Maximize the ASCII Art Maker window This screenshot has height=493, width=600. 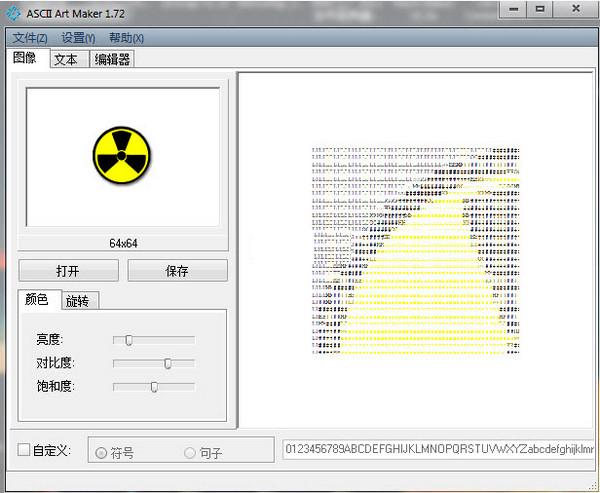tap(540, 9)
